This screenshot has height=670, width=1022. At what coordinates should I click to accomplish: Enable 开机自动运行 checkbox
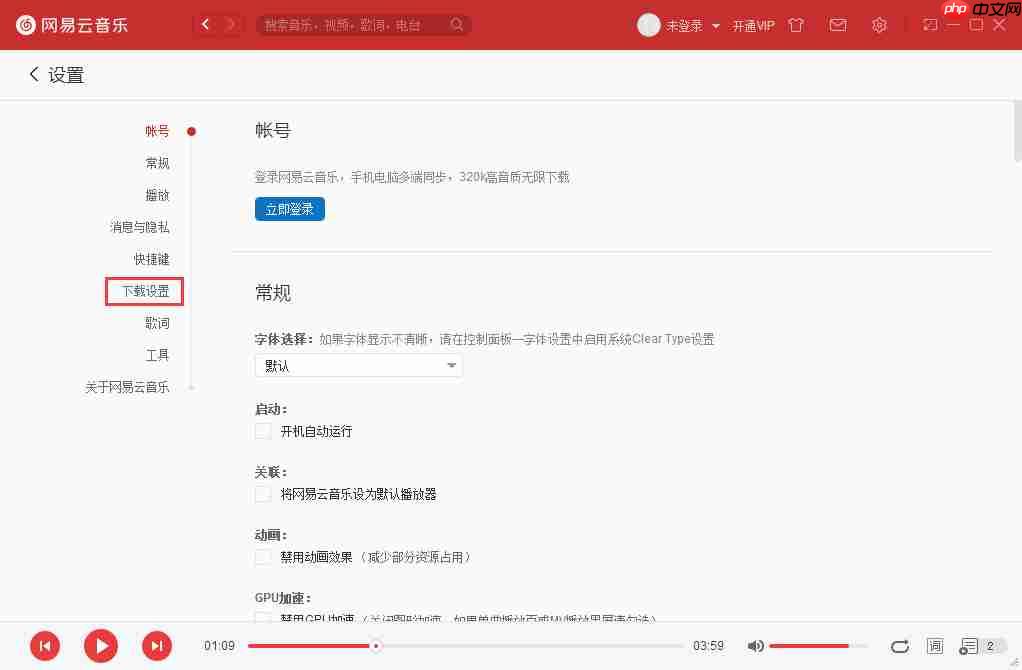coord(263,431)
